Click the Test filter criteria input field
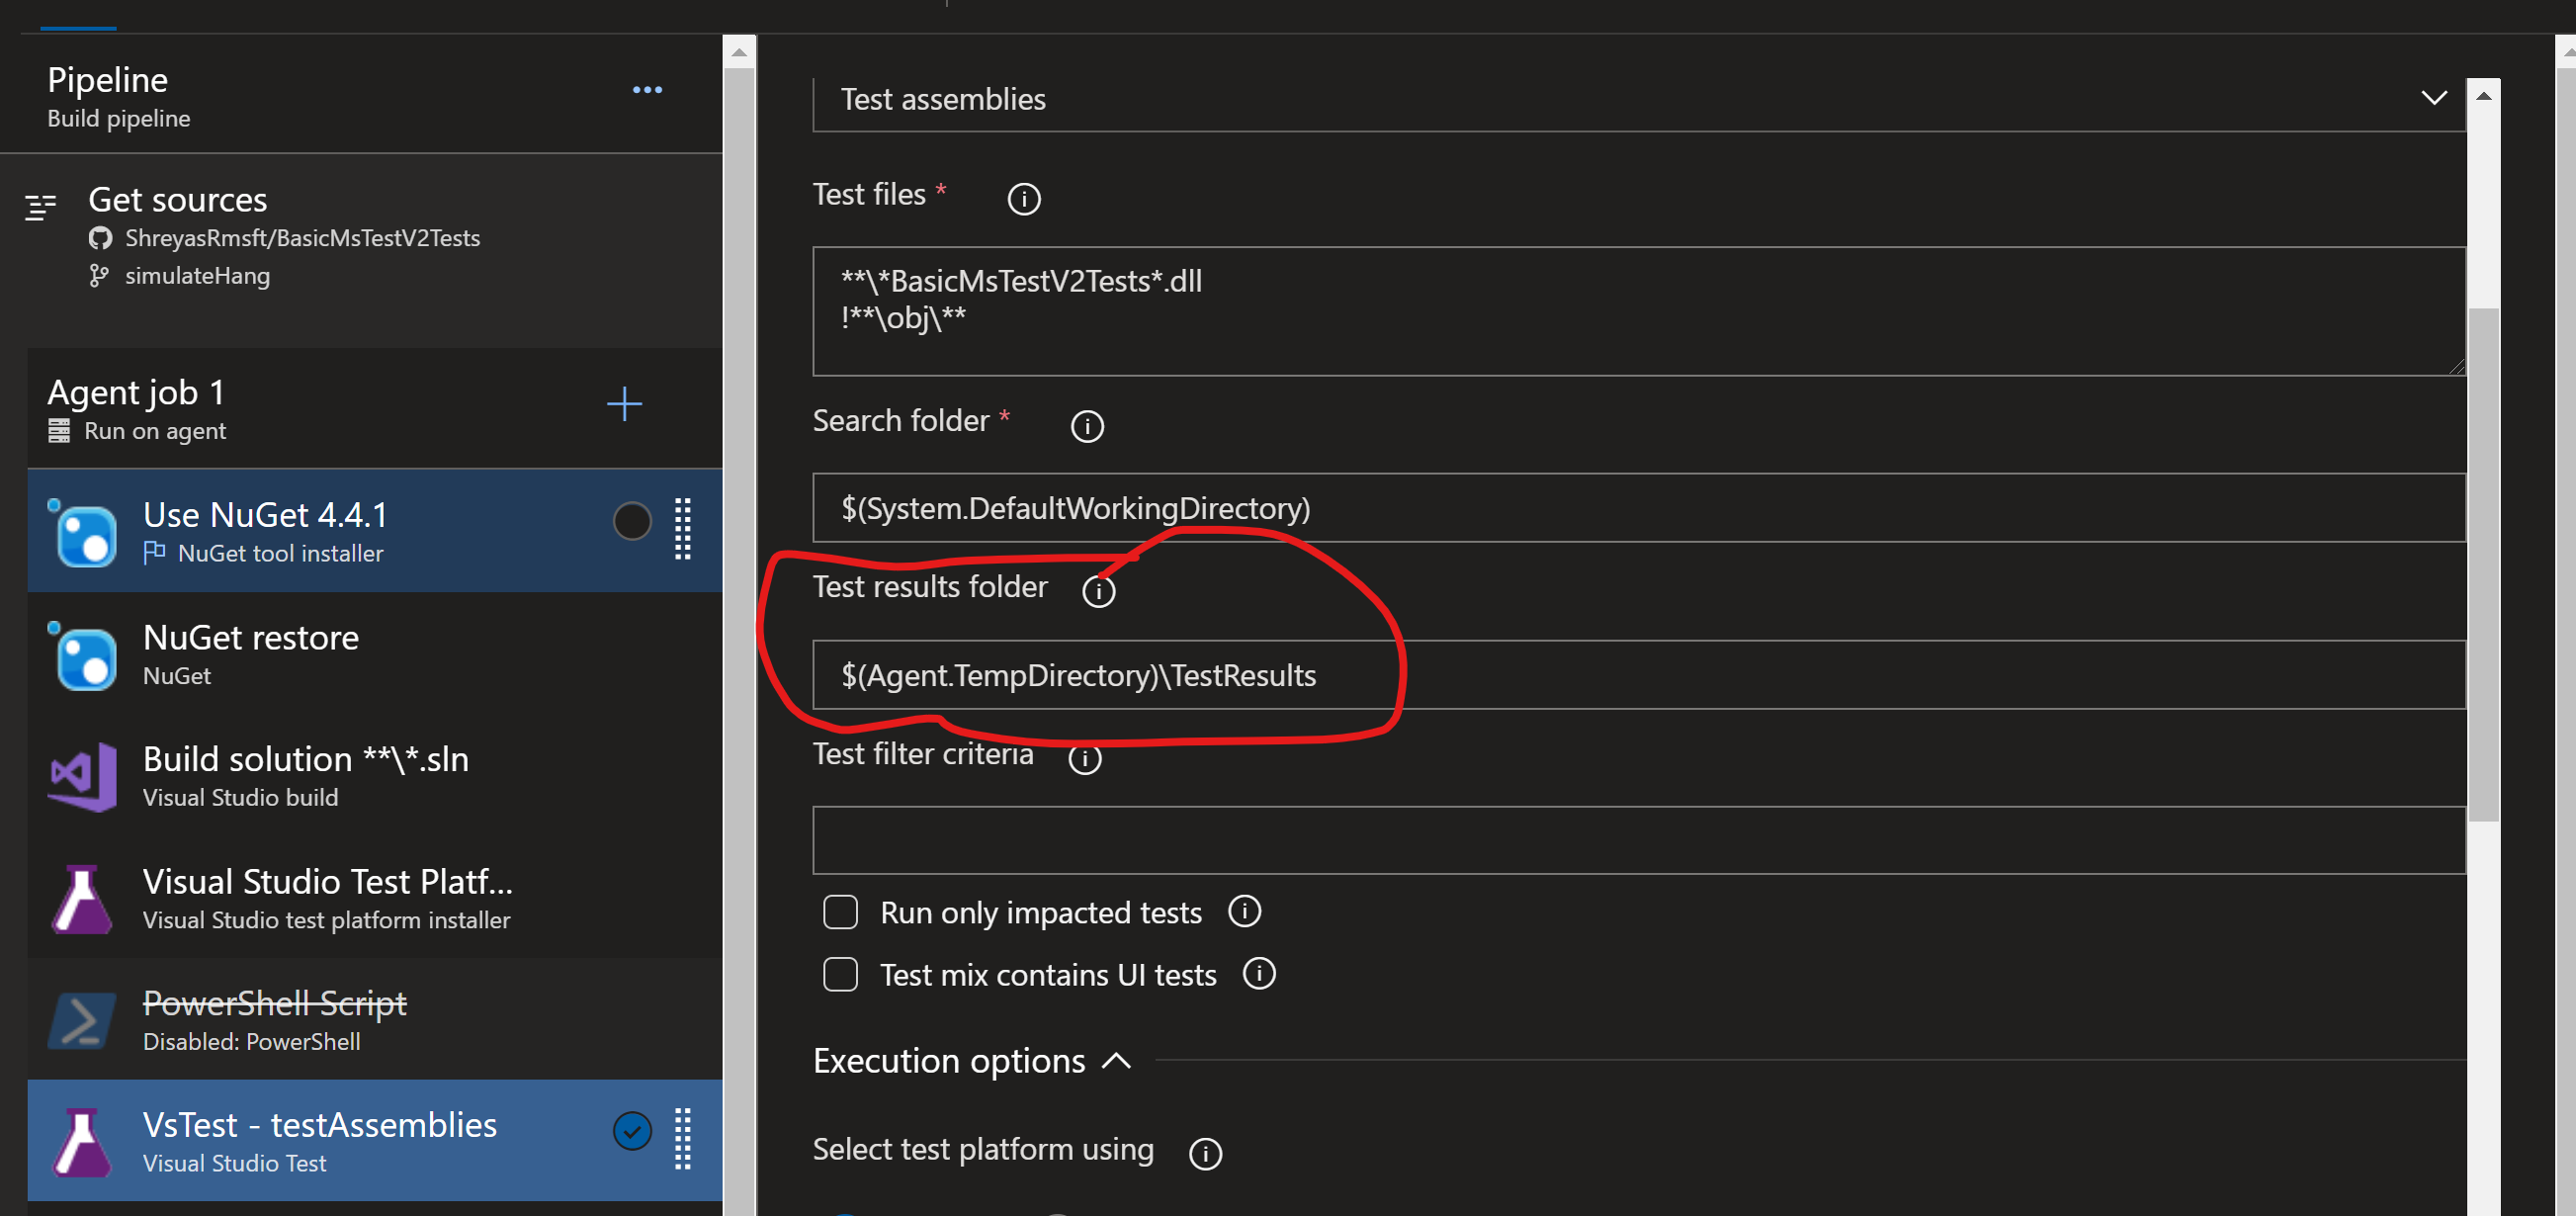Screen dimensions: 2576x1216 click(1638, 840)
